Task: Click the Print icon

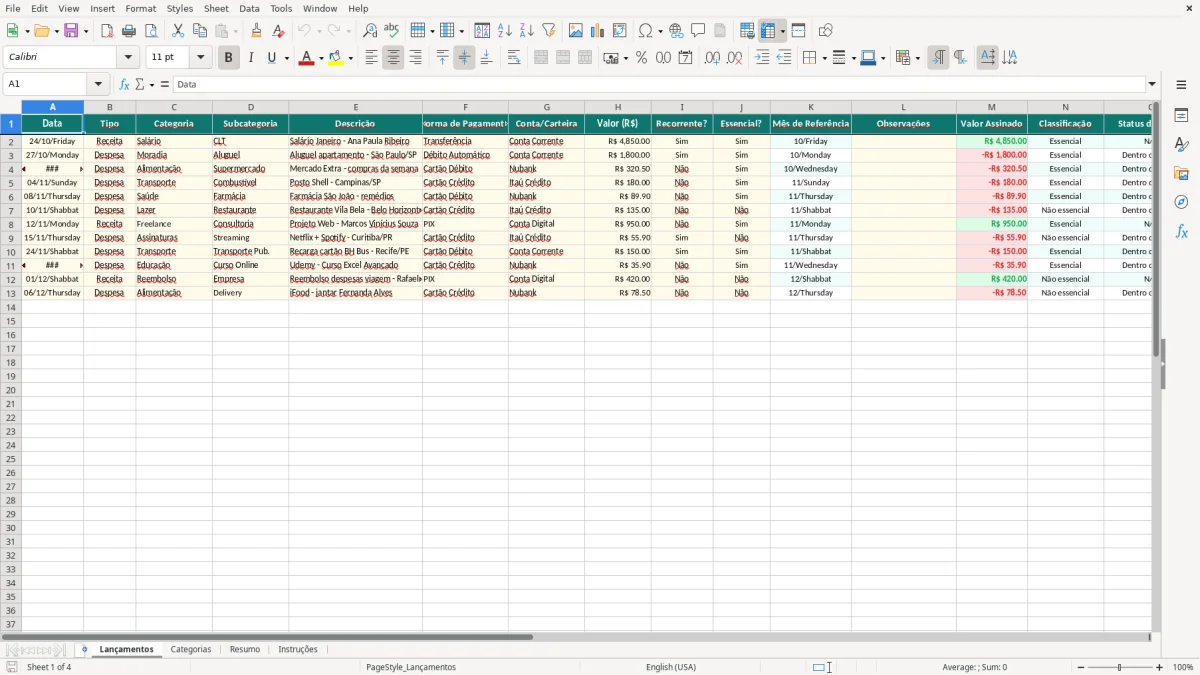Action: tap(129, 31)
